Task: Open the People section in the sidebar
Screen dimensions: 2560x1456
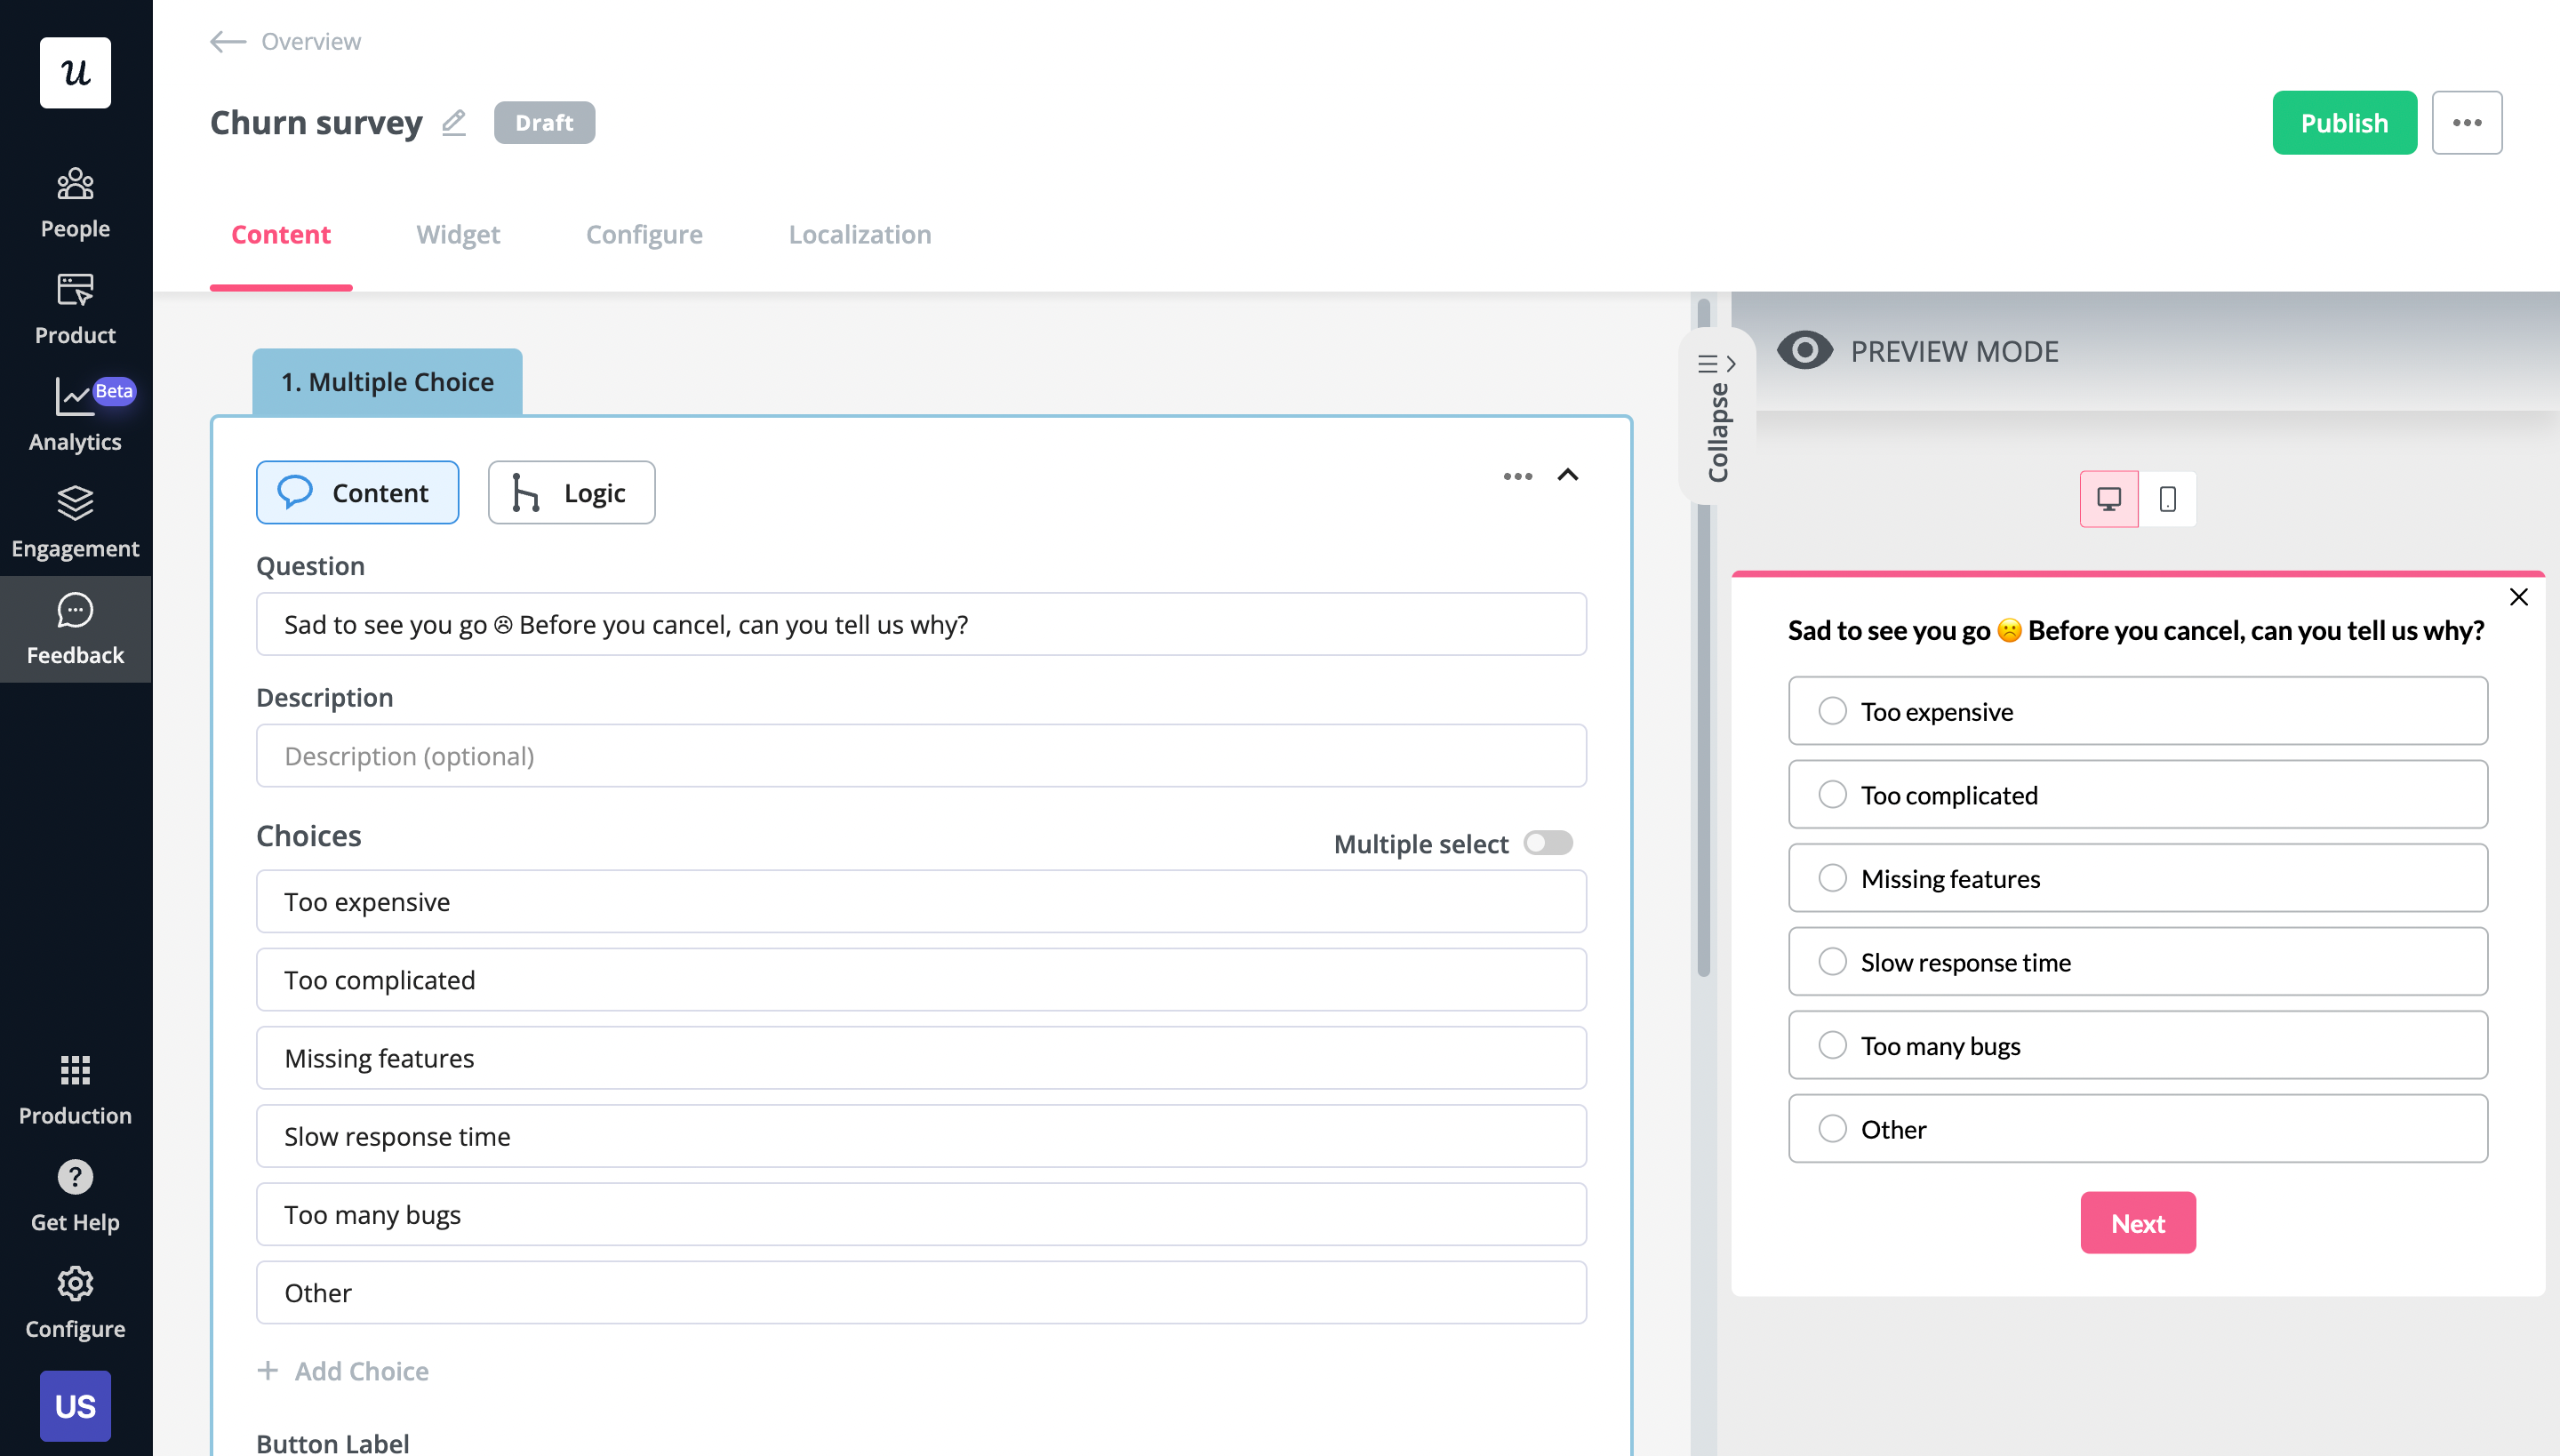Action: coord(75,200)
